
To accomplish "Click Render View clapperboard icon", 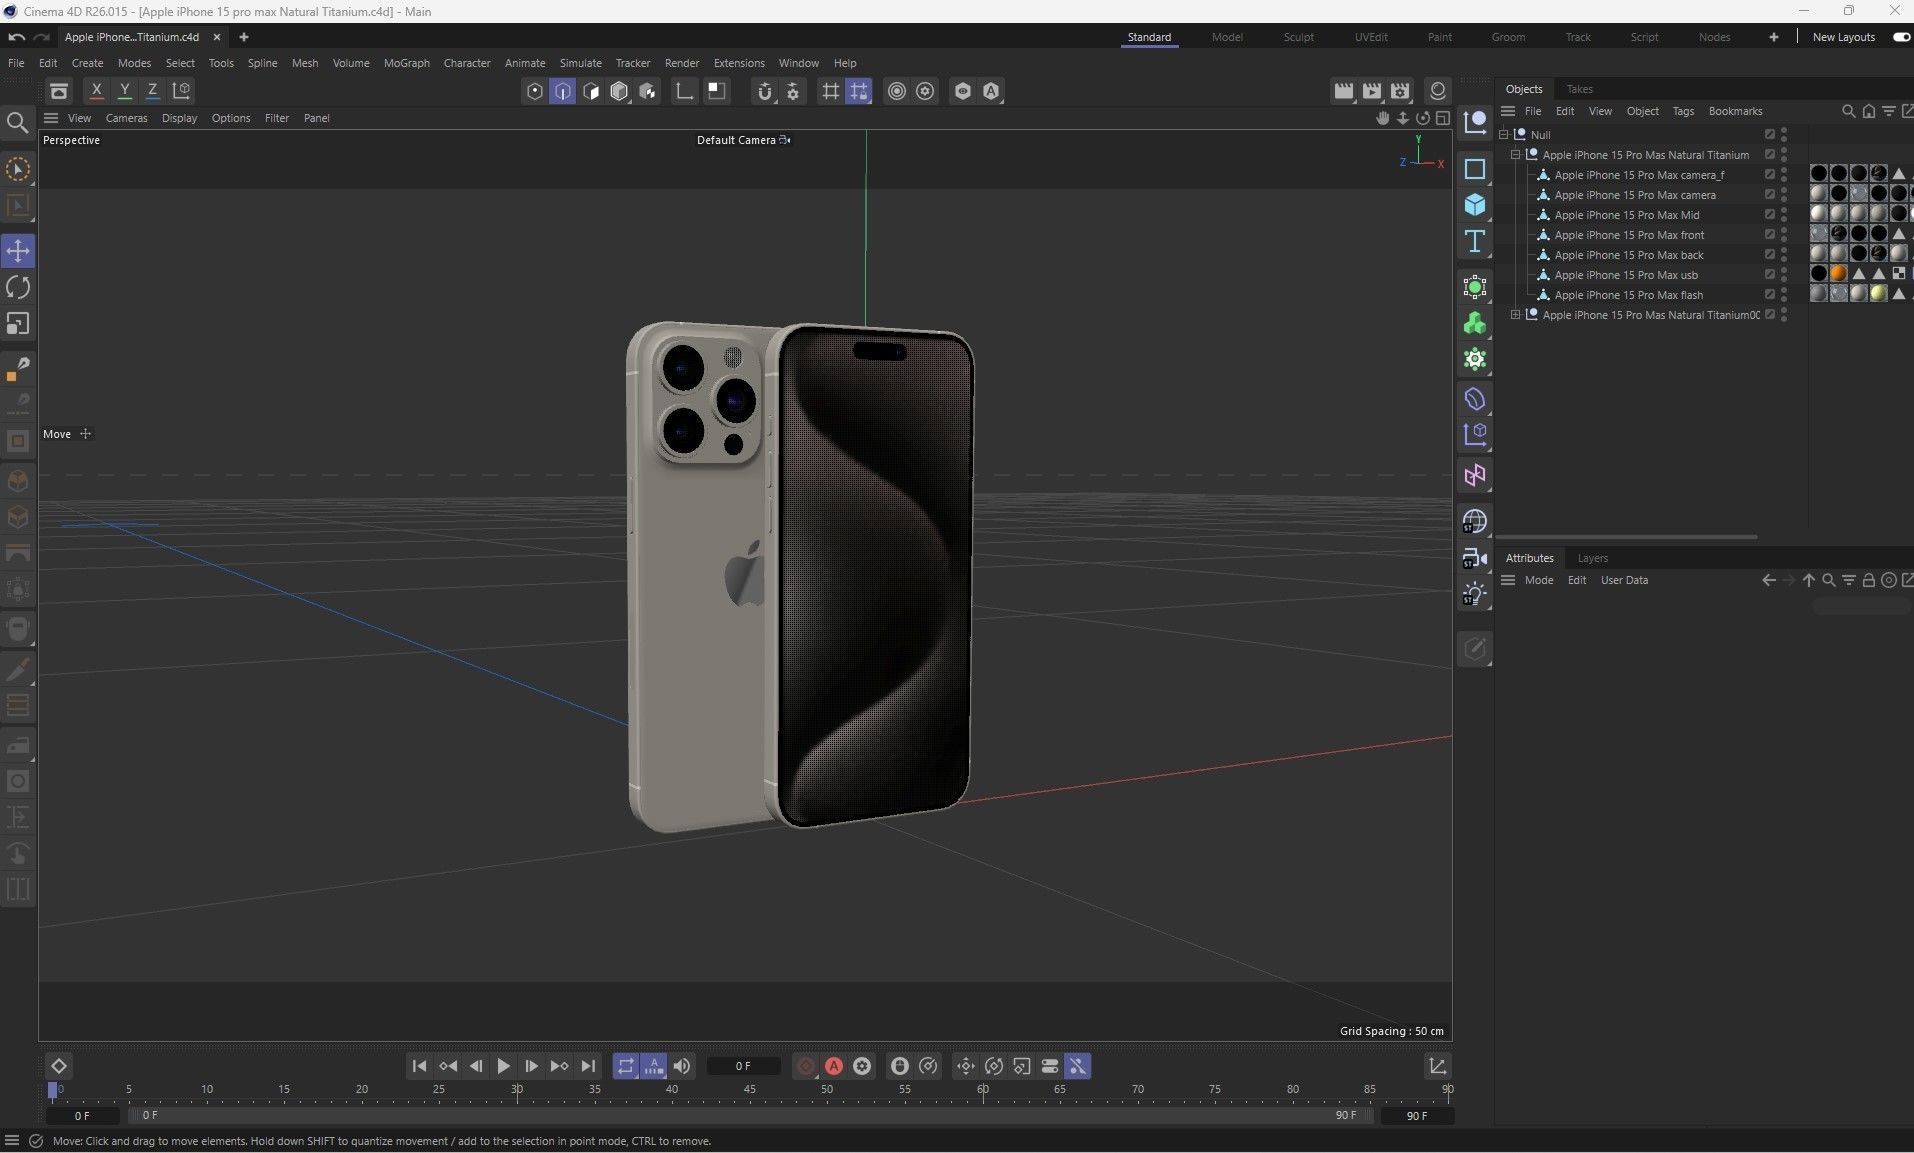I will (x=1344, y=91).
